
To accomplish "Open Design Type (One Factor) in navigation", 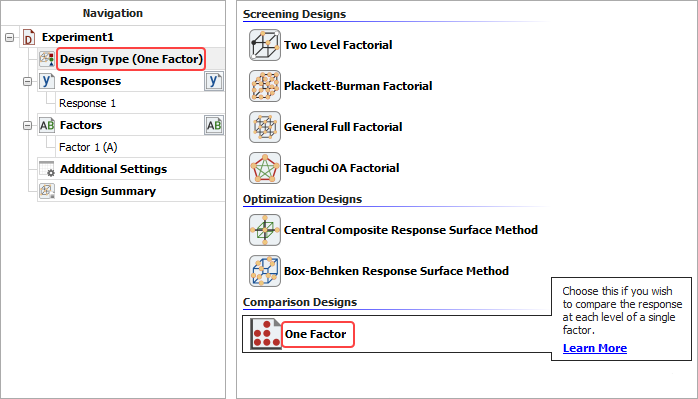I will coord(131,59).
